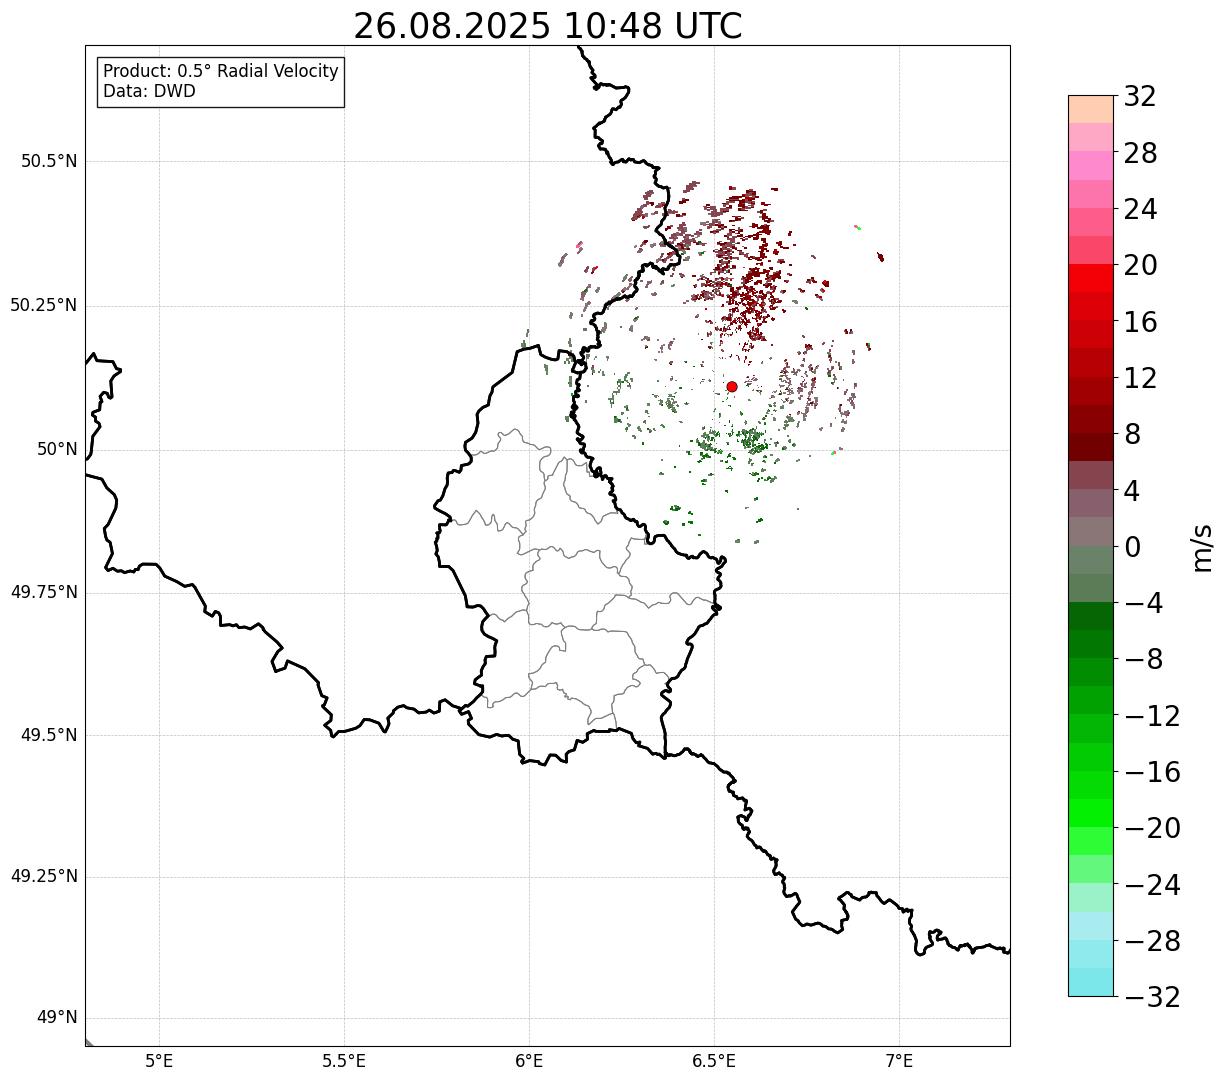
Task: Click the colorbar 'm/s' unit label
Action: 1202,547
